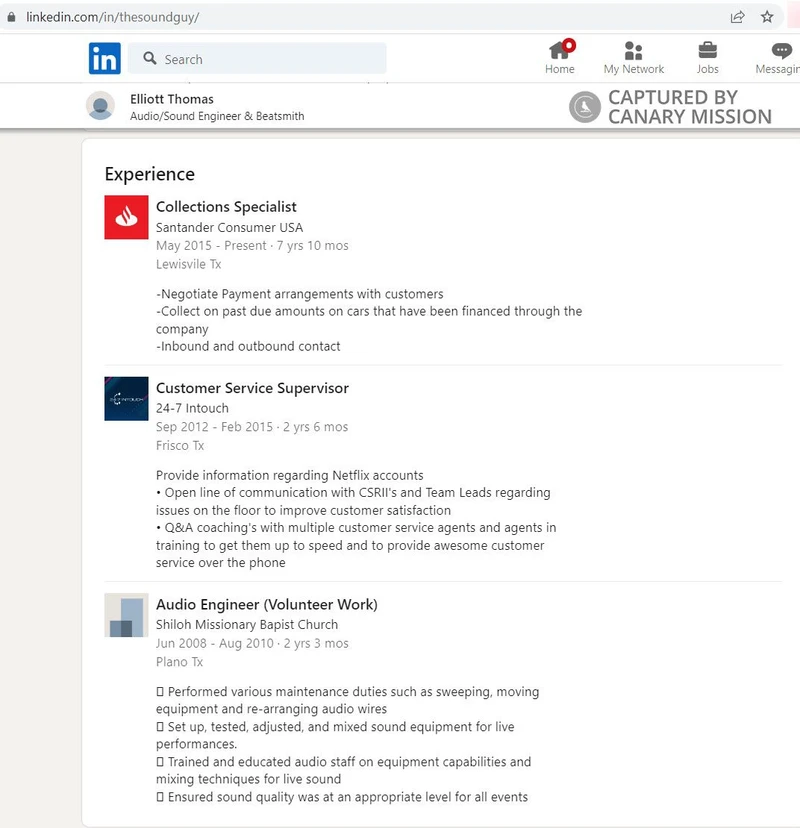The height and width of the screenshot is (828, 800).
Task: Click the browser address bar URL
Action: [x=112, y=17]
